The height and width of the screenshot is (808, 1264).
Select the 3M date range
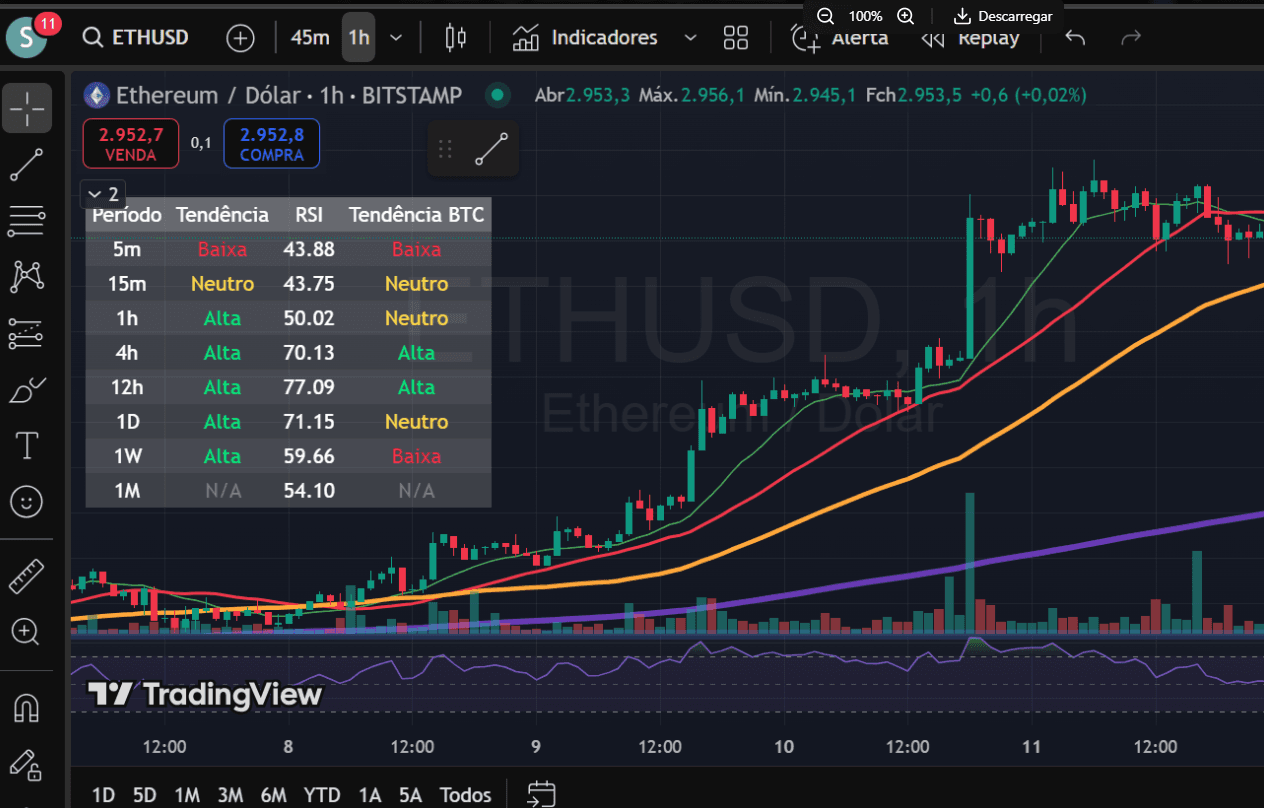pyautogui.click(x=230, y=795)
